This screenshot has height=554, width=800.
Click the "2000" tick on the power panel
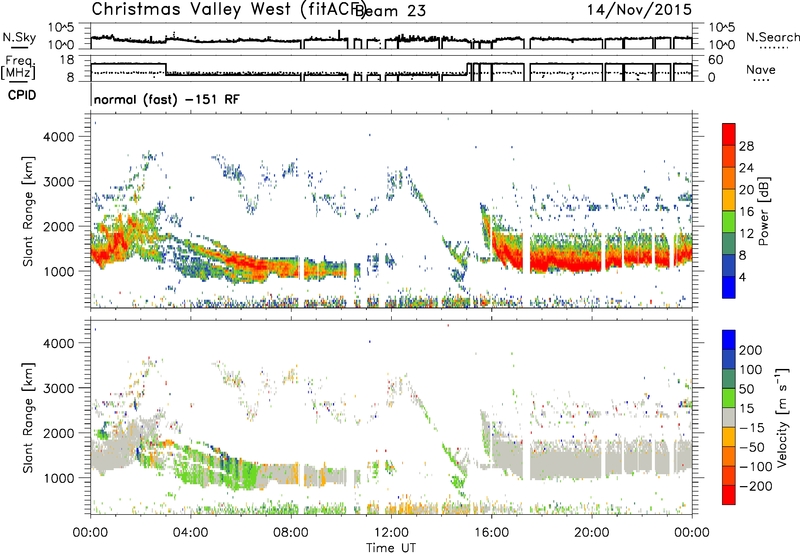click(58, 226)
